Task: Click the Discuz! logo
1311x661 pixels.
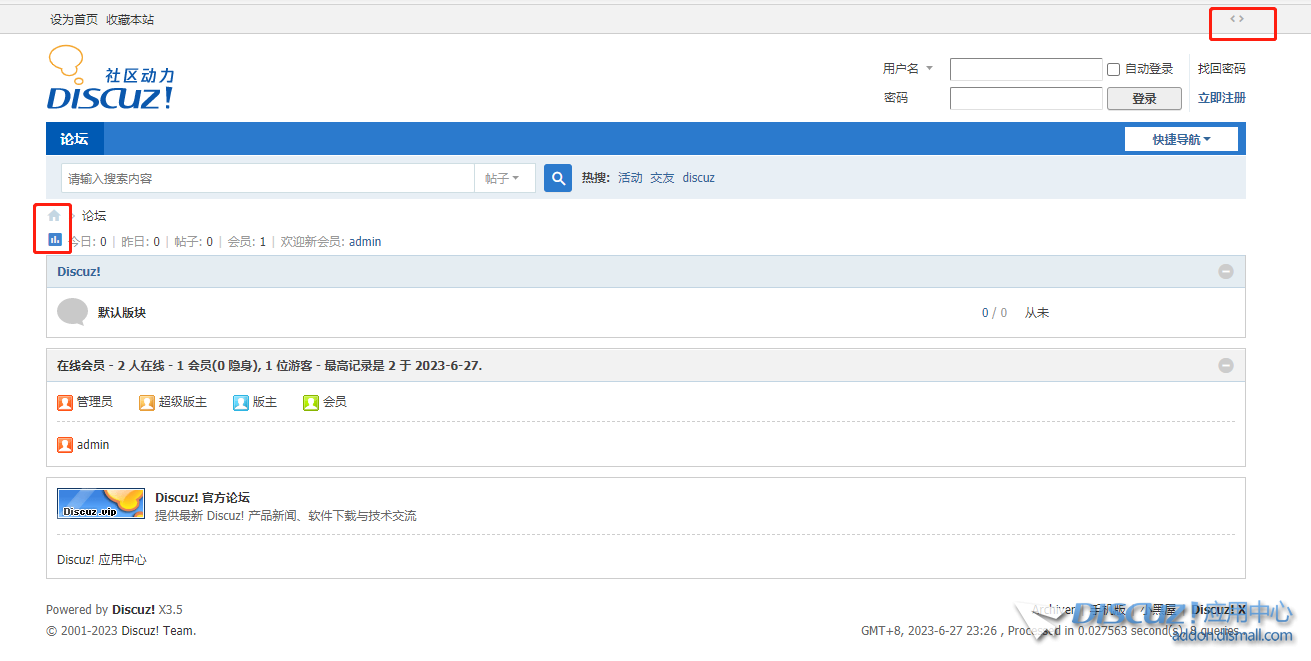Action: [x=111, y=79]
